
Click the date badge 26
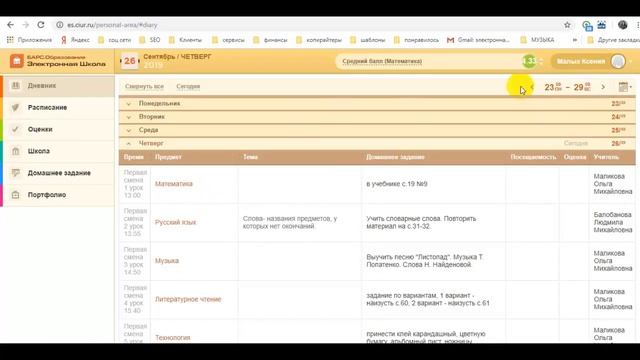tap(130, 61)
